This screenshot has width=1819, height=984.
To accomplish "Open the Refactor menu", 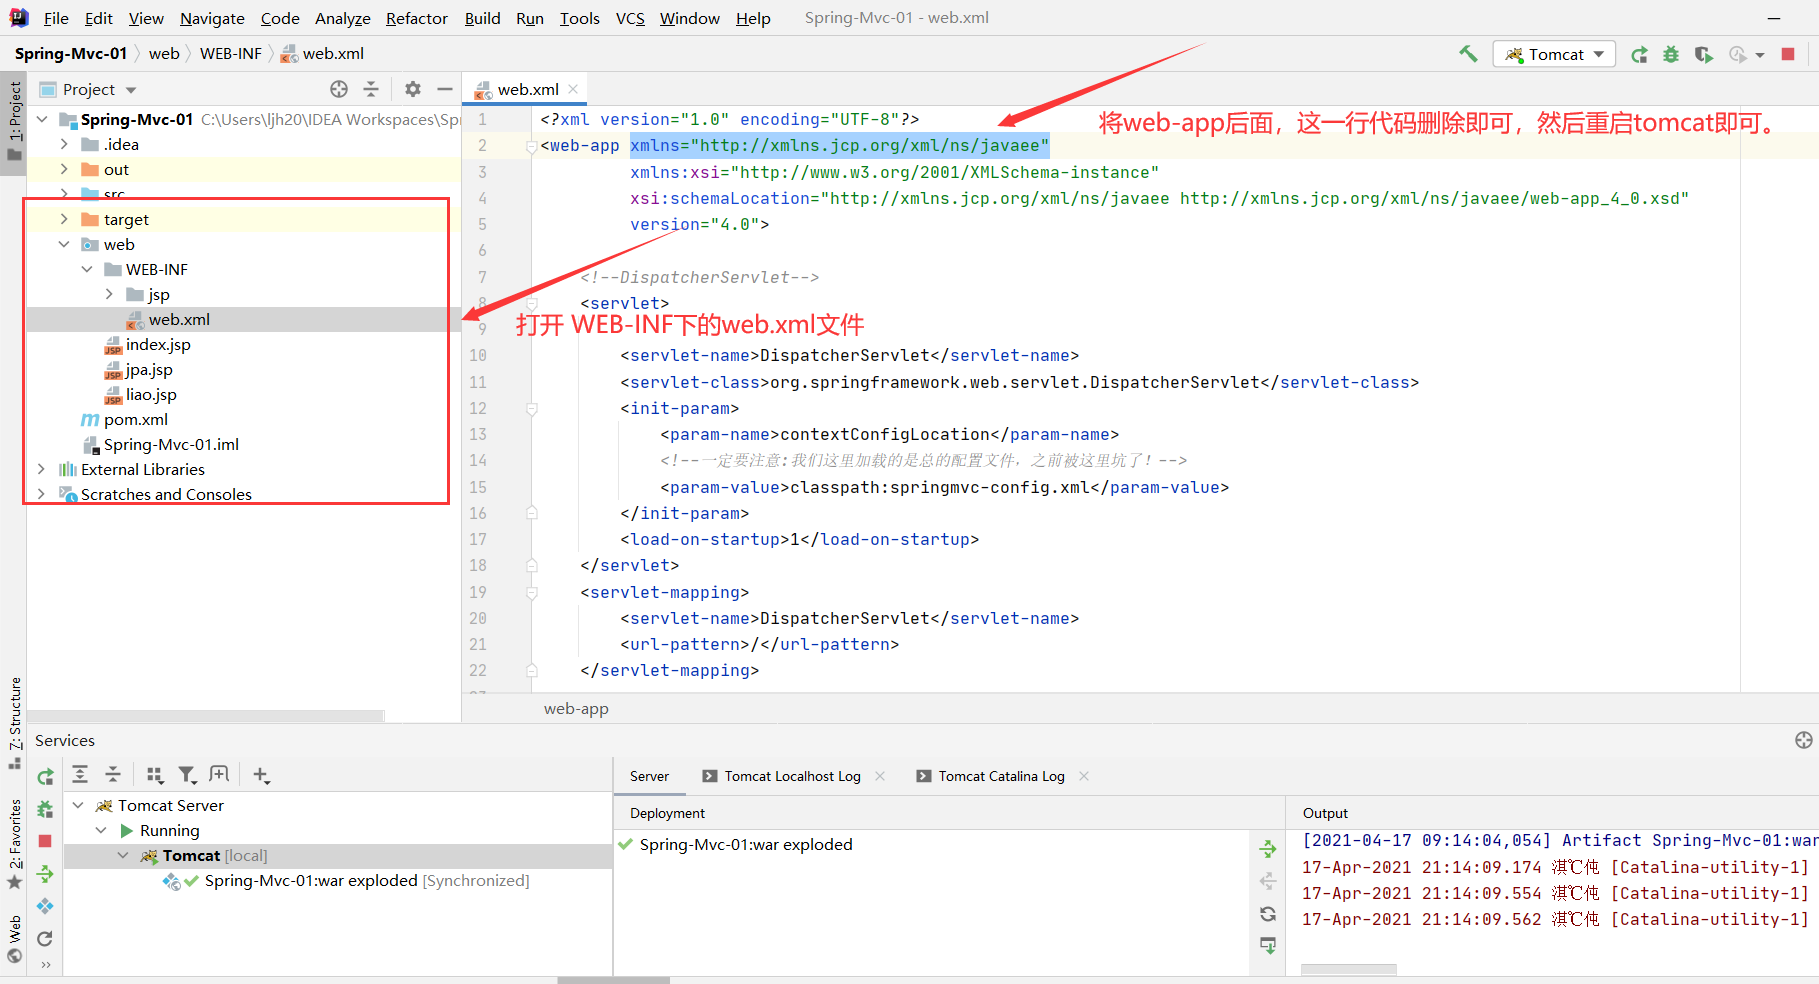I will tap(417, 18).
